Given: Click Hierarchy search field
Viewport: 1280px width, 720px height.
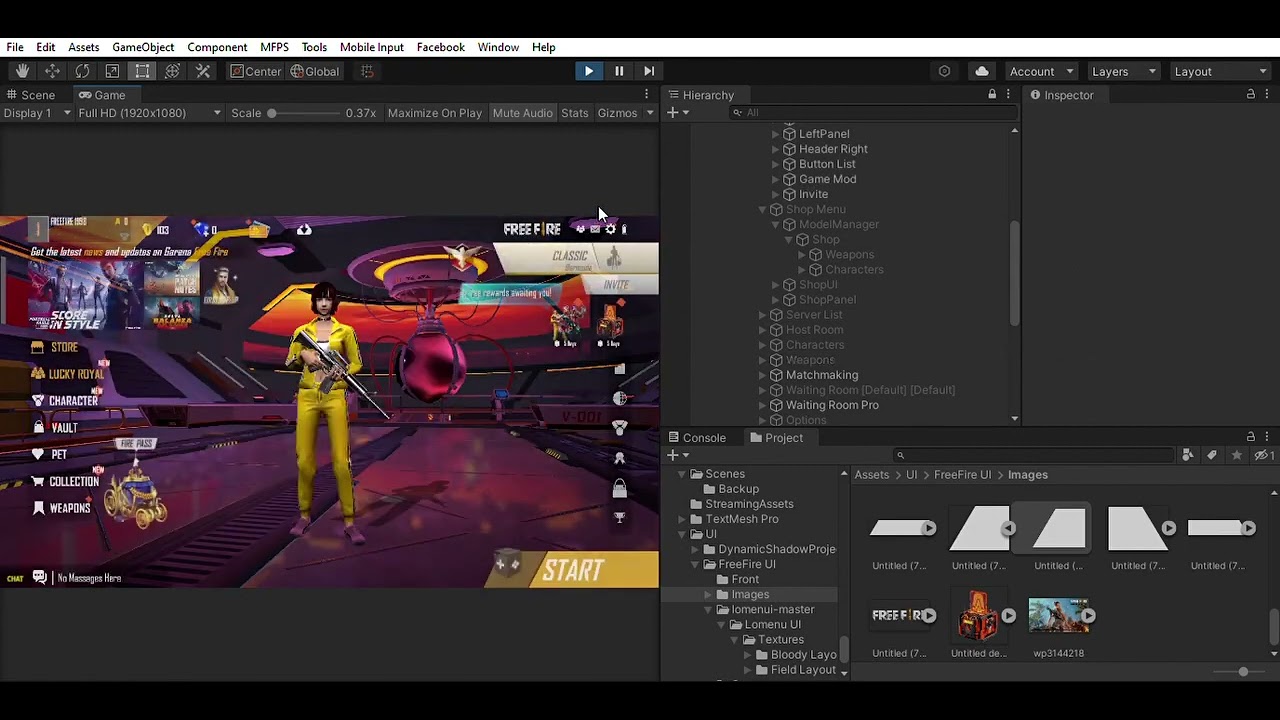Looking at the screenshot, I should point(873,113).
